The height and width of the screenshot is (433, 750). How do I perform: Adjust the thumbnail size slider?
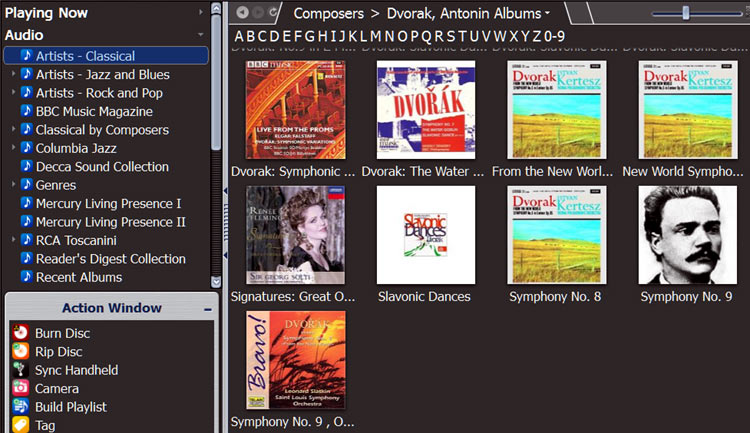coord(686,13)
